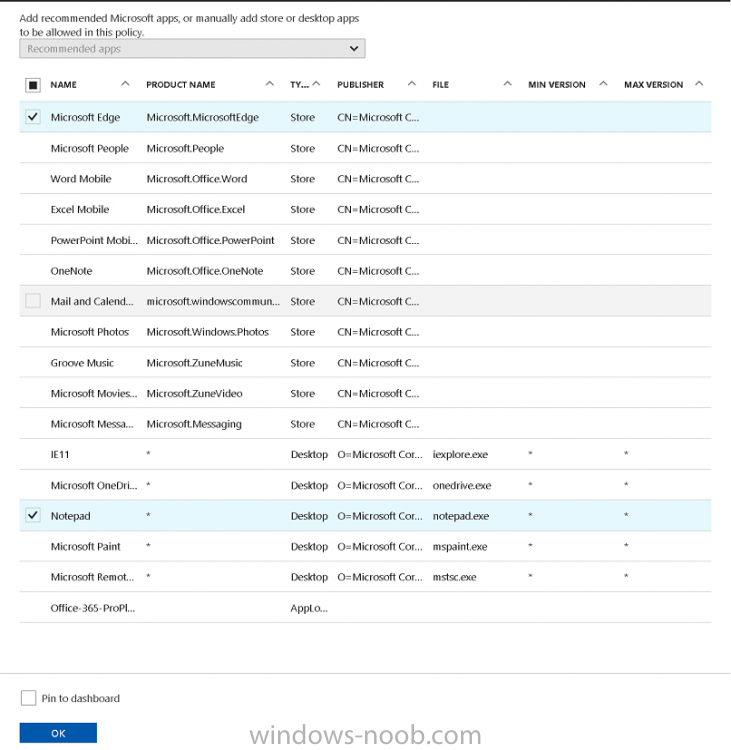731x750 pixels.
Task: Click Microsoft.People product name cell
Action: pos(185,148)
